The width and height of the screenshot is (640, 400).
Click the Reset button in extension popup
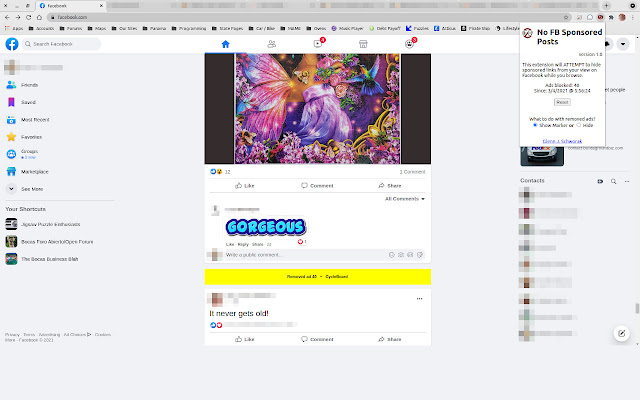(562, 102)
